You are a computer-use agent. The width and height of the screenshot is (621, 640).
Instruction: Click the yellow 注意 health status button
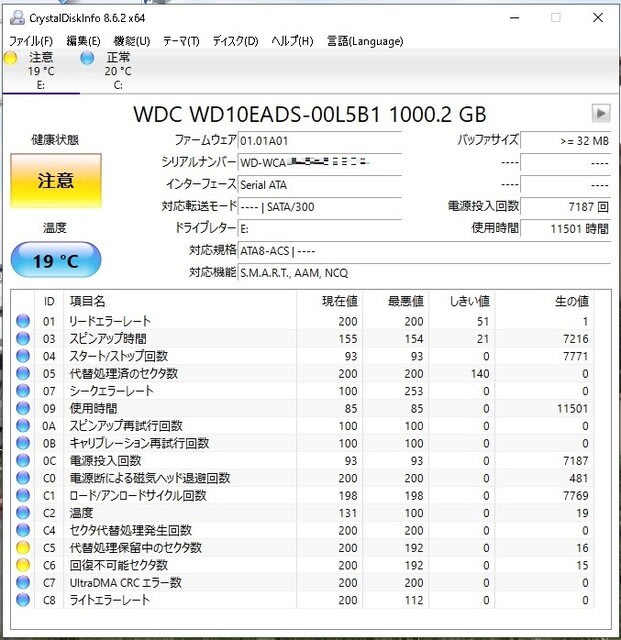point(56,180)
